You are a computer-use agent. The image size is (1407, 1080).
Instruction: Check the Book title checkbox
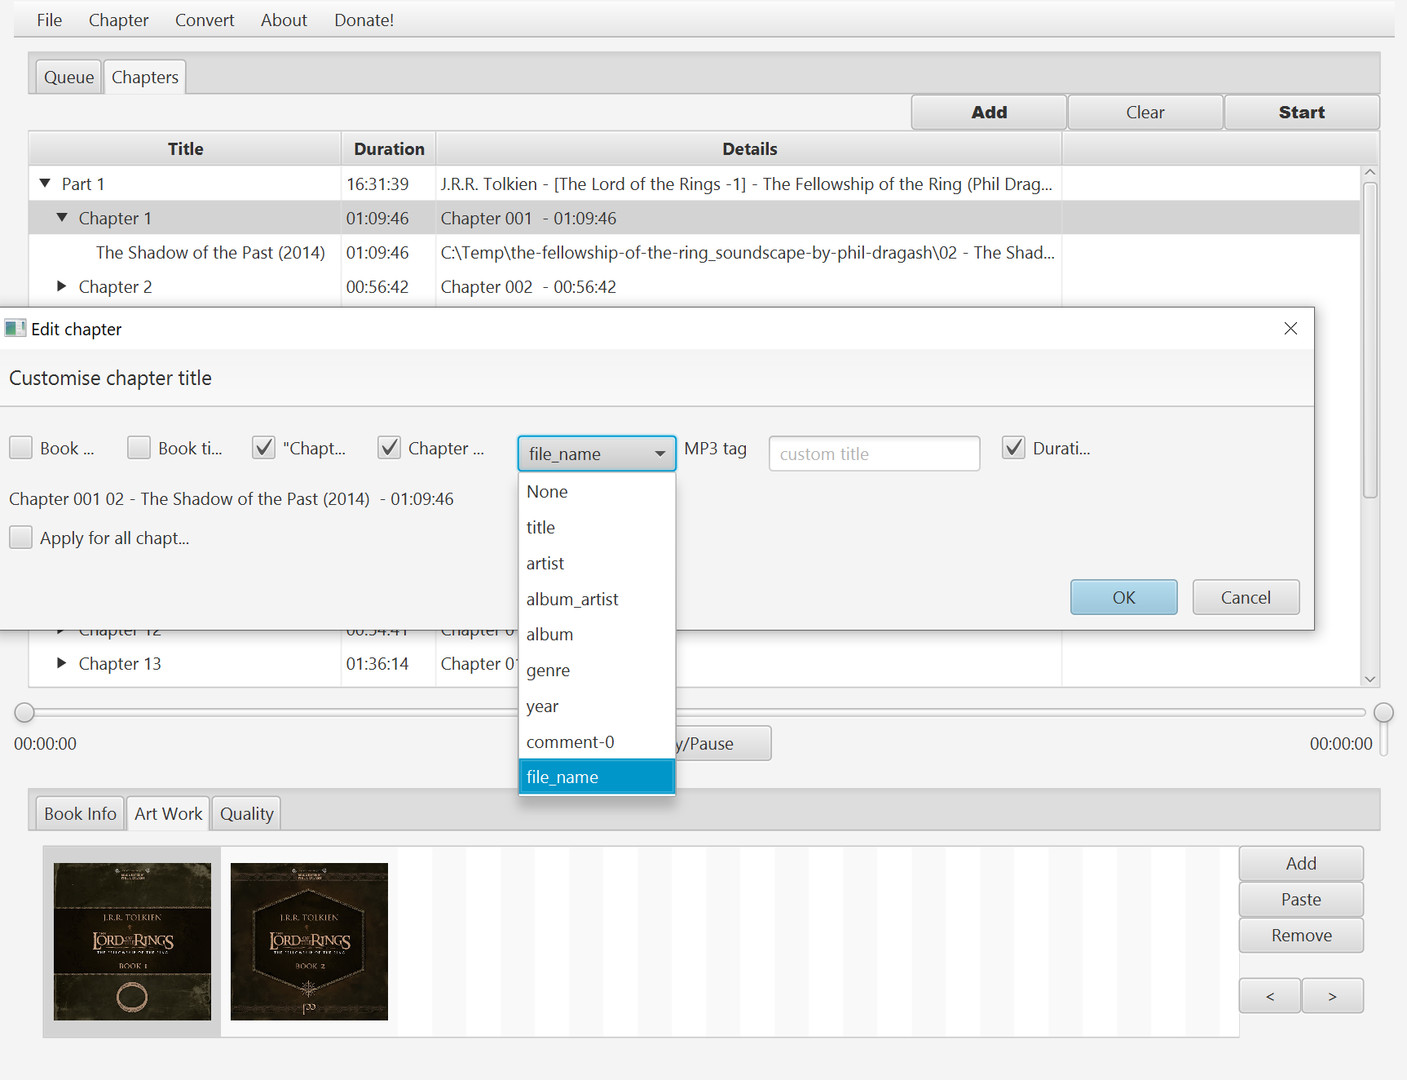pos(138,447)
